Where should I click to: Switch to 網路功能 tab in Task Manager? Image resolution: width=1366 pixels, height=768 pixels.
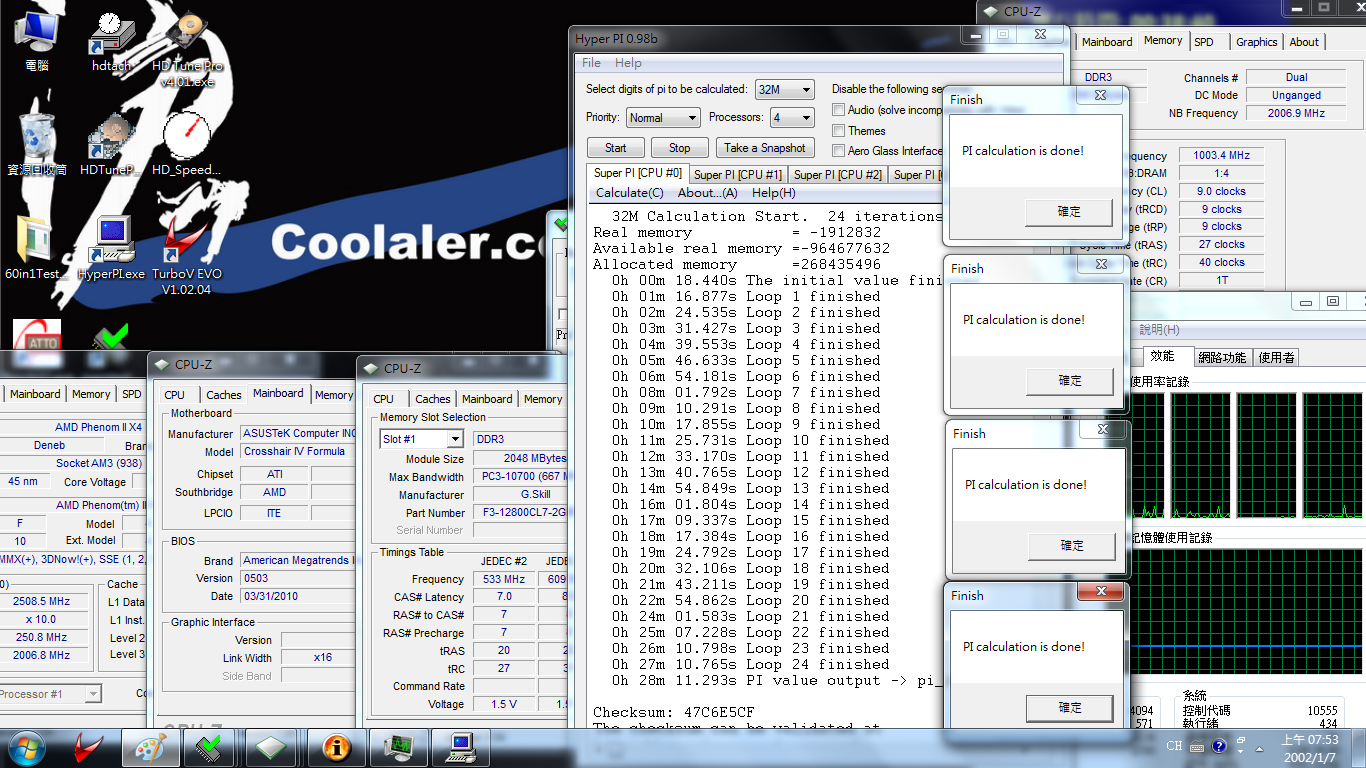pos(1222,357)
